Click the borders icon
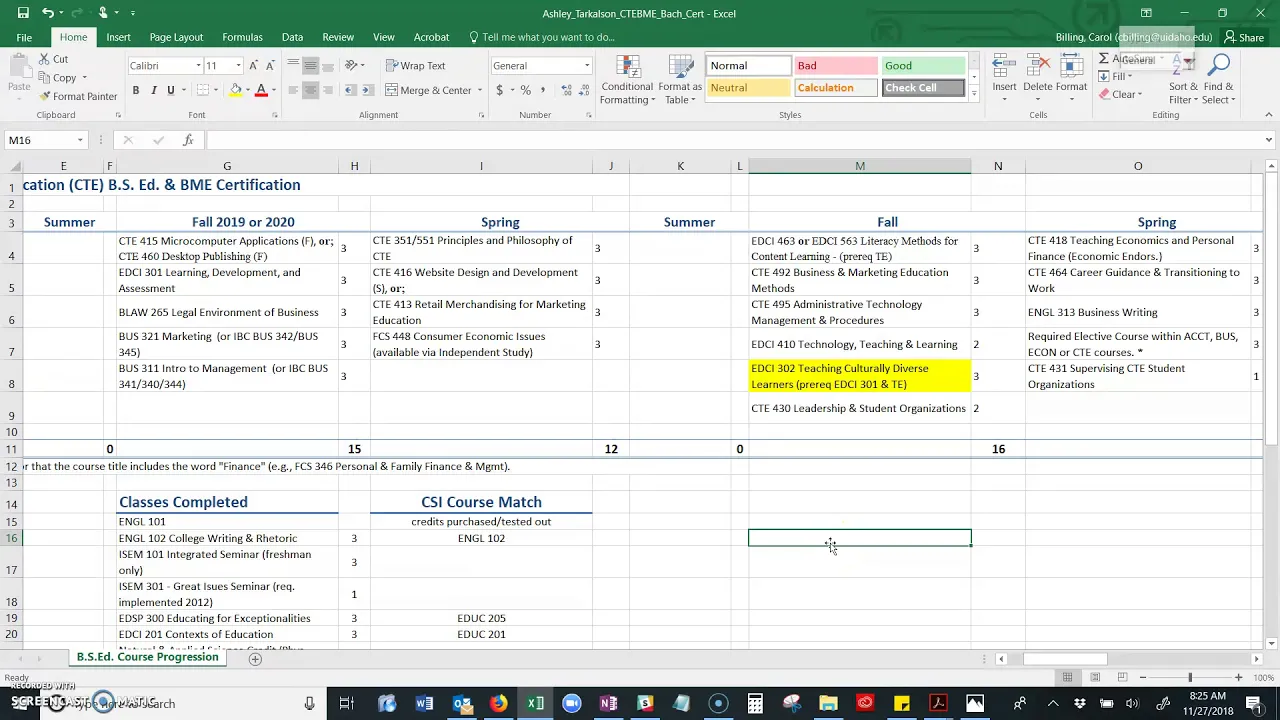This screenshot has width=1280, height=720. [x=203, y=91]
